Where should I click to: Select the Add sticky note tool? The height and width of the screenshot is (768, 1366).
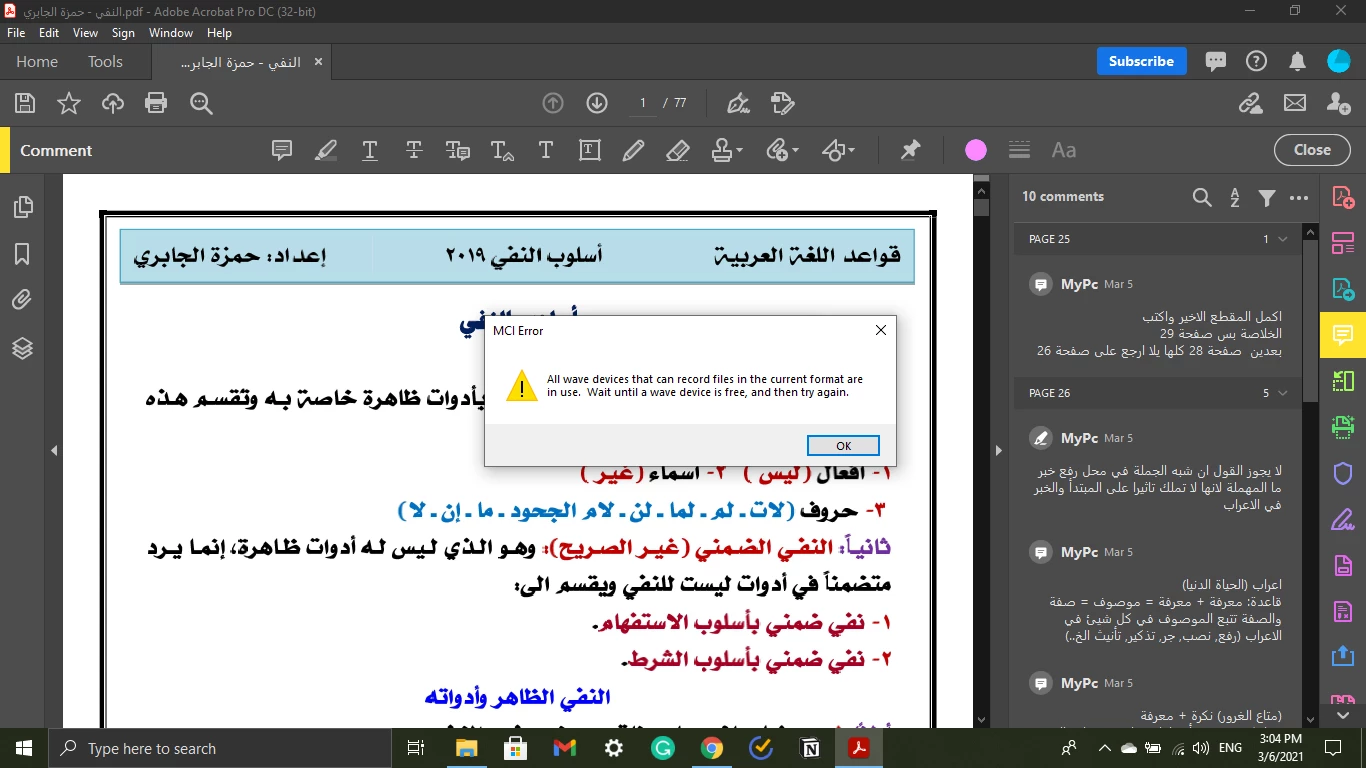(282, 150)
